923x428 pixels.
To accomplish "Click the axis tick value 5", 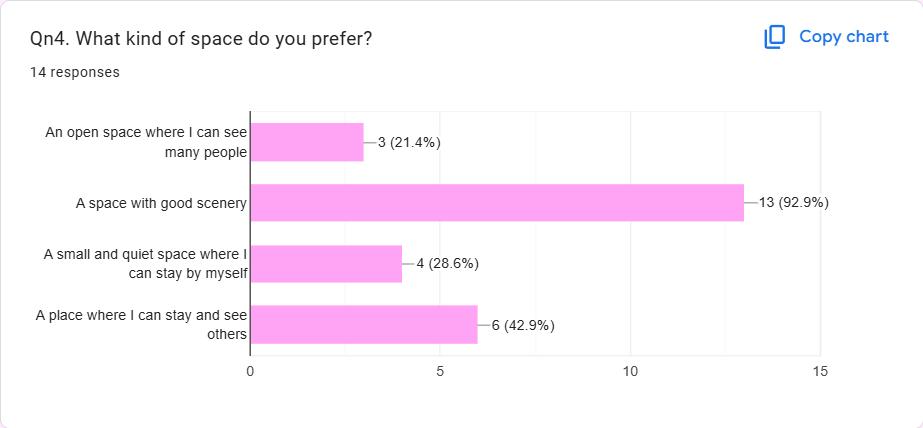I will [x=440, y=371].
